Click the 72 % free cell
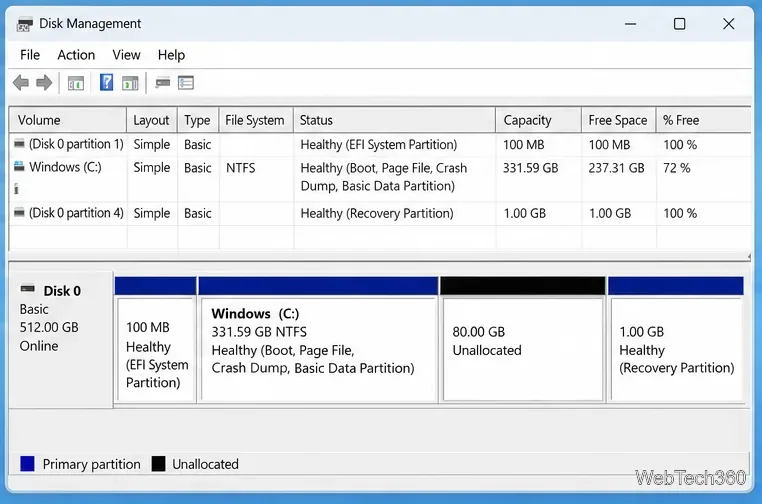Image resolution: width=762 pixels, height=504 pixels. [x=676, y=168]
